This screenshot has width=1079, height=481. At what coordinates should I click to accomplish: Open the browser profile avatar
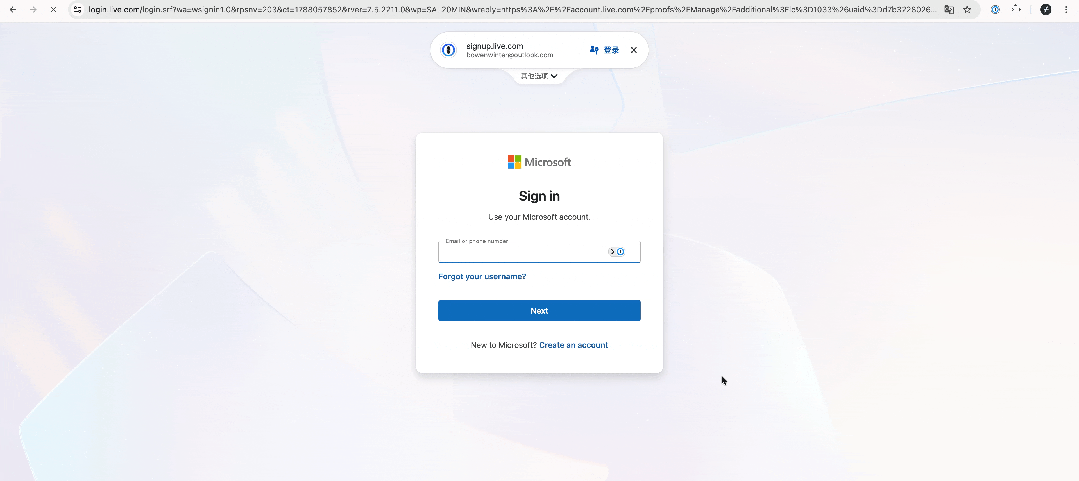point(1045,10)
